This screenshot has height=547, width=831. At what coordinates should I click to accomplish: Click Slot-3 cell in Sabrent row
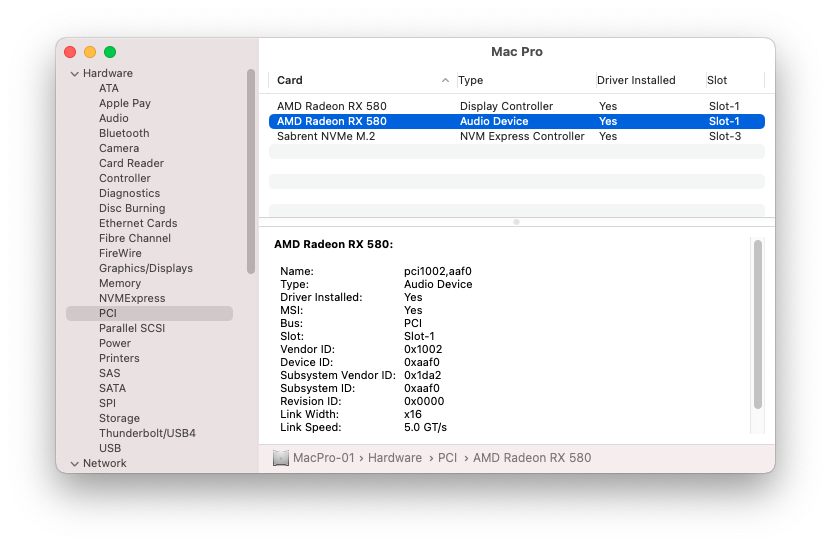pos(725,137)
